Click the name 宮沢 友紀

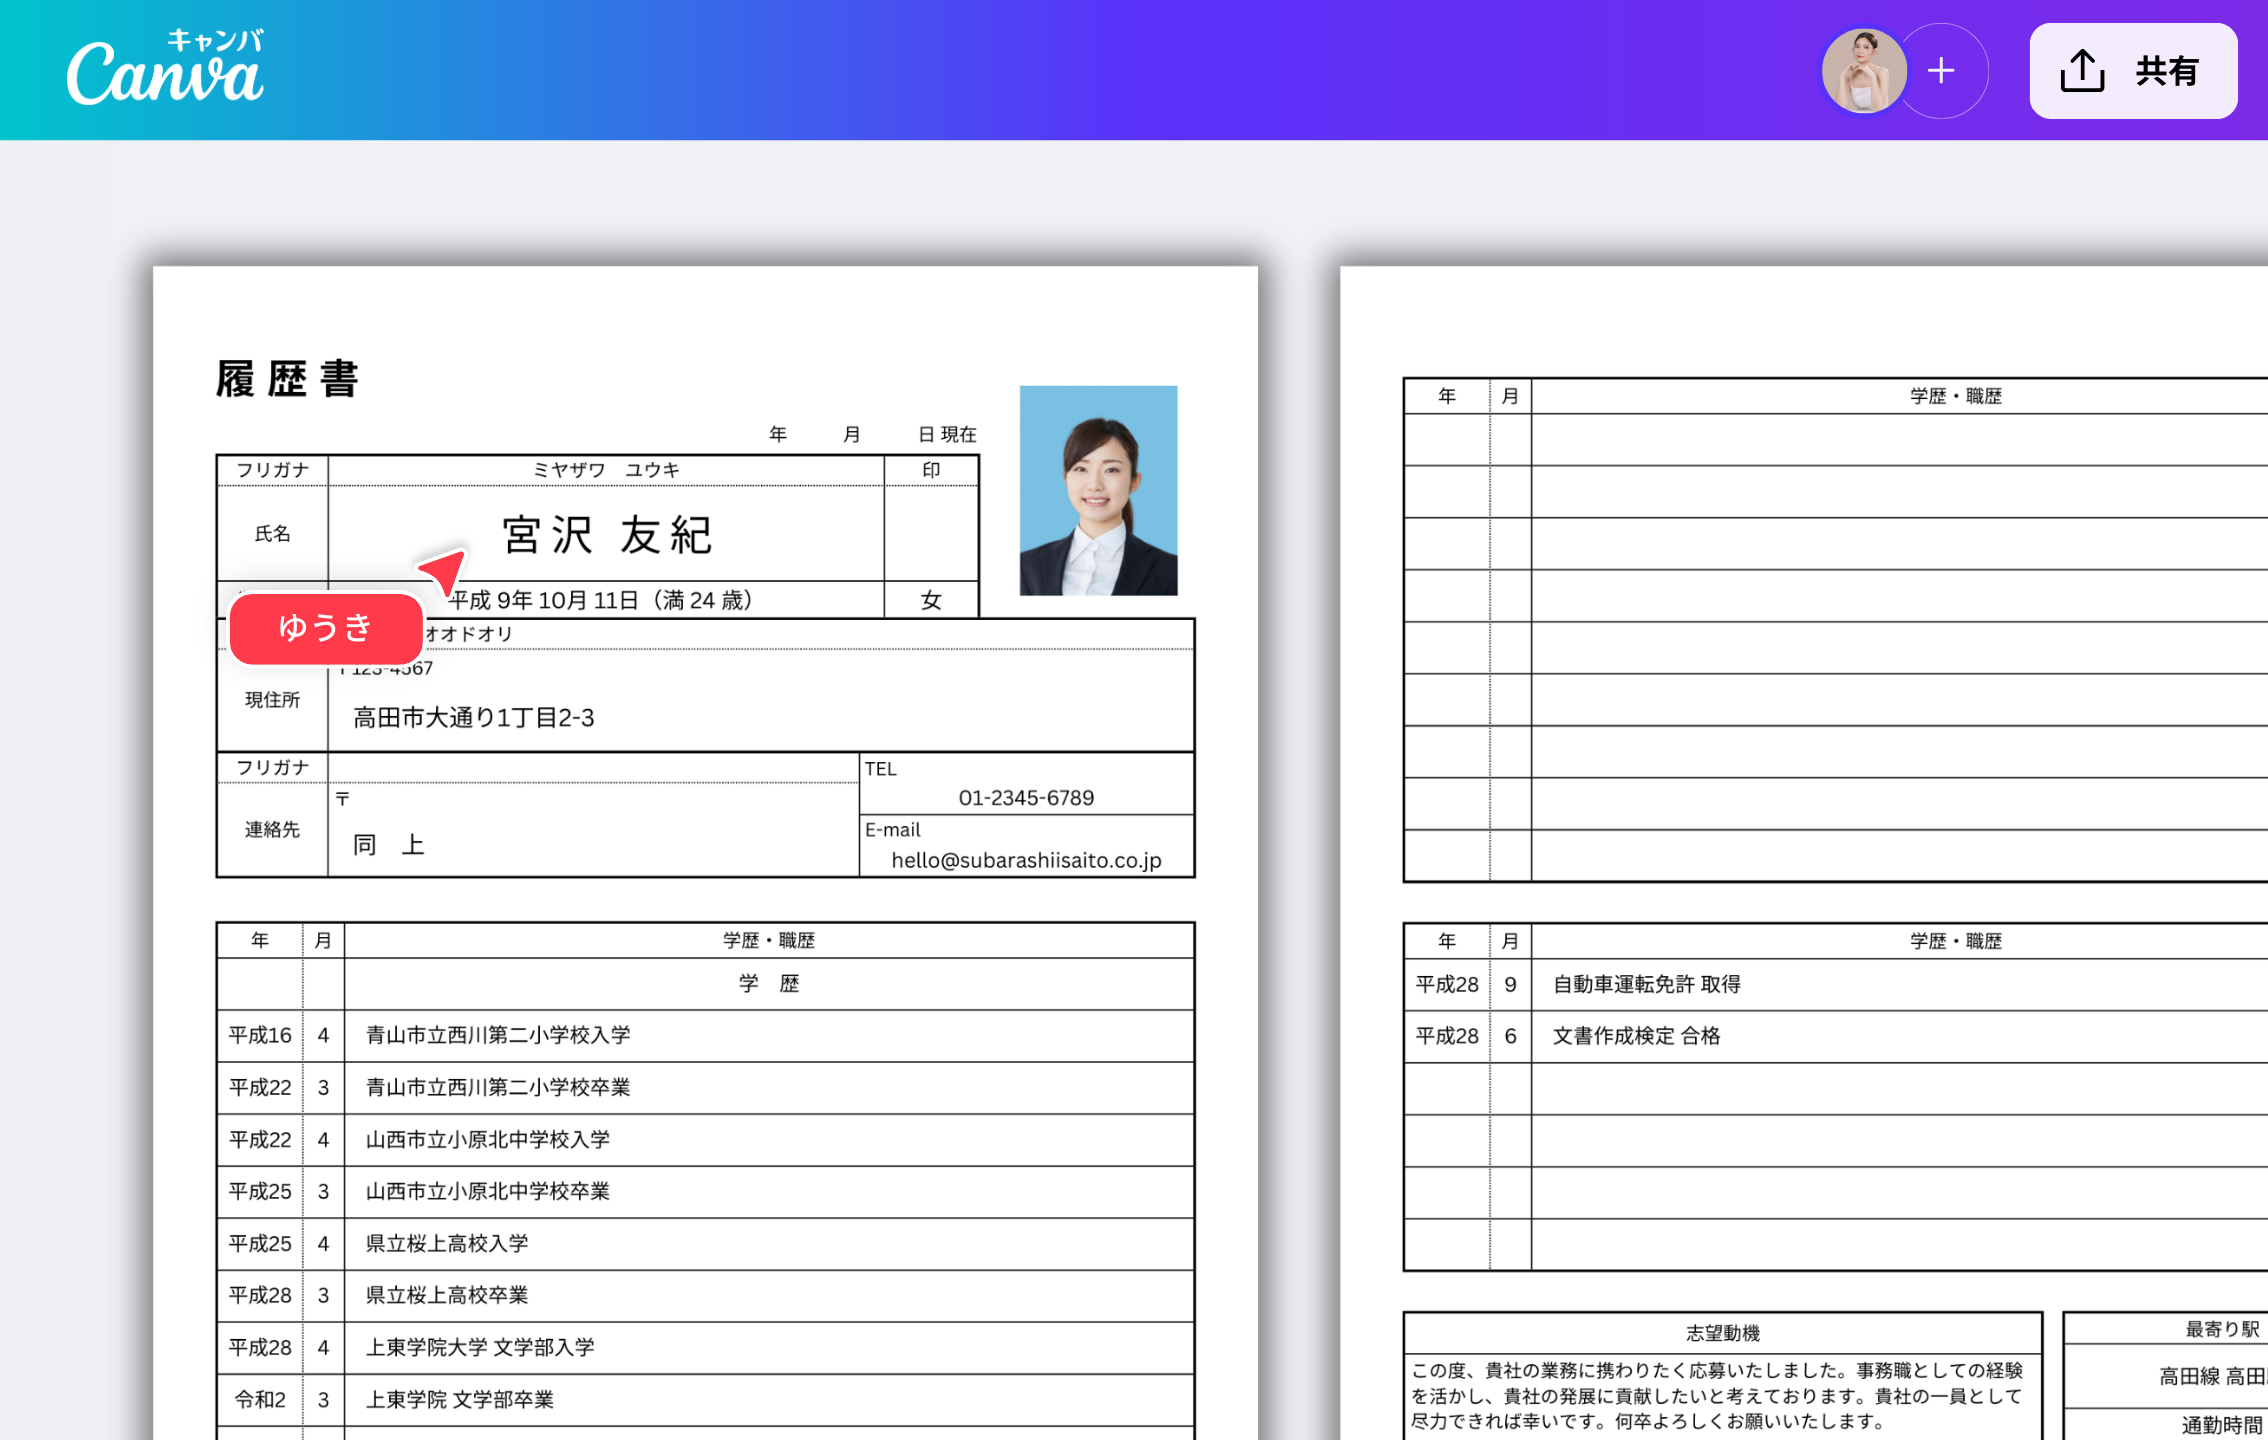point(606,535)
